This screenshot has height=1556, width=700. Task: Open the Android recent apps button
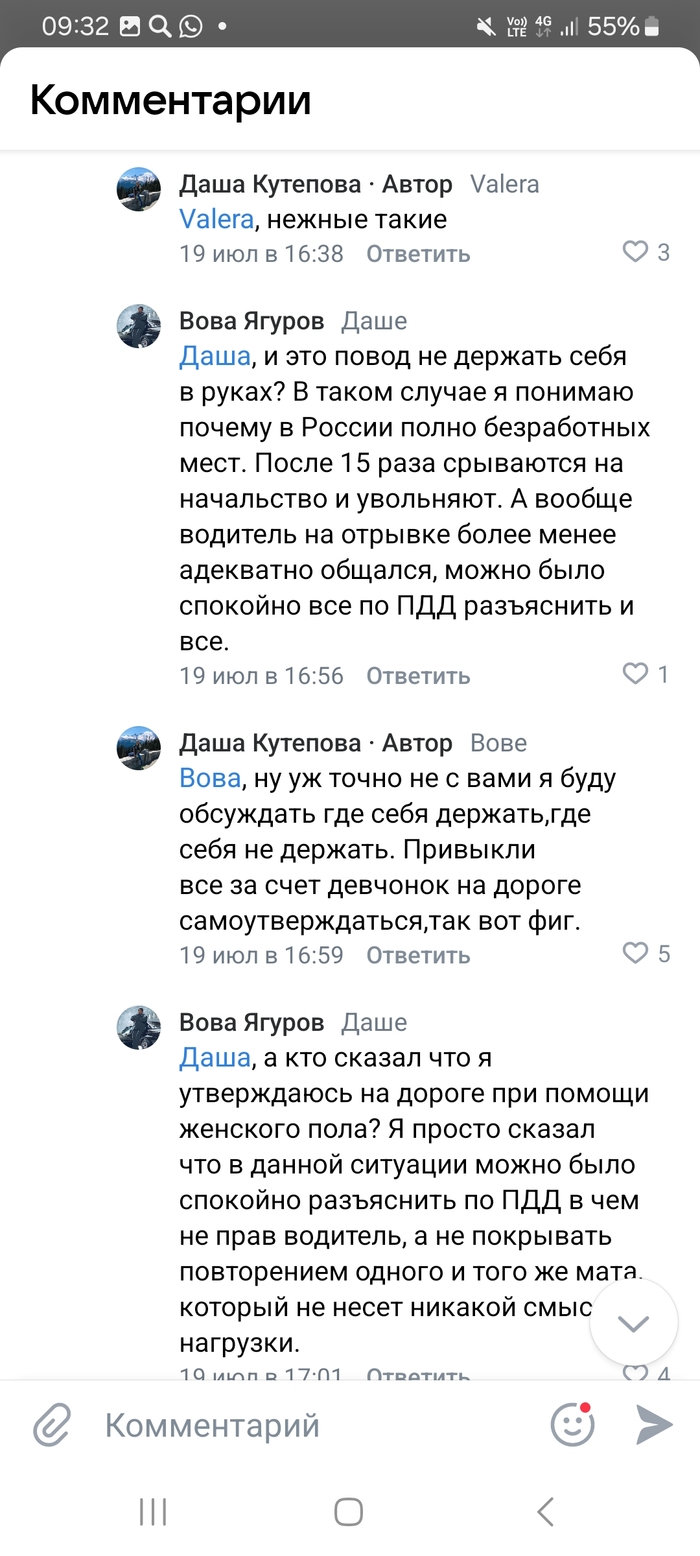(x=153, y=1511)
